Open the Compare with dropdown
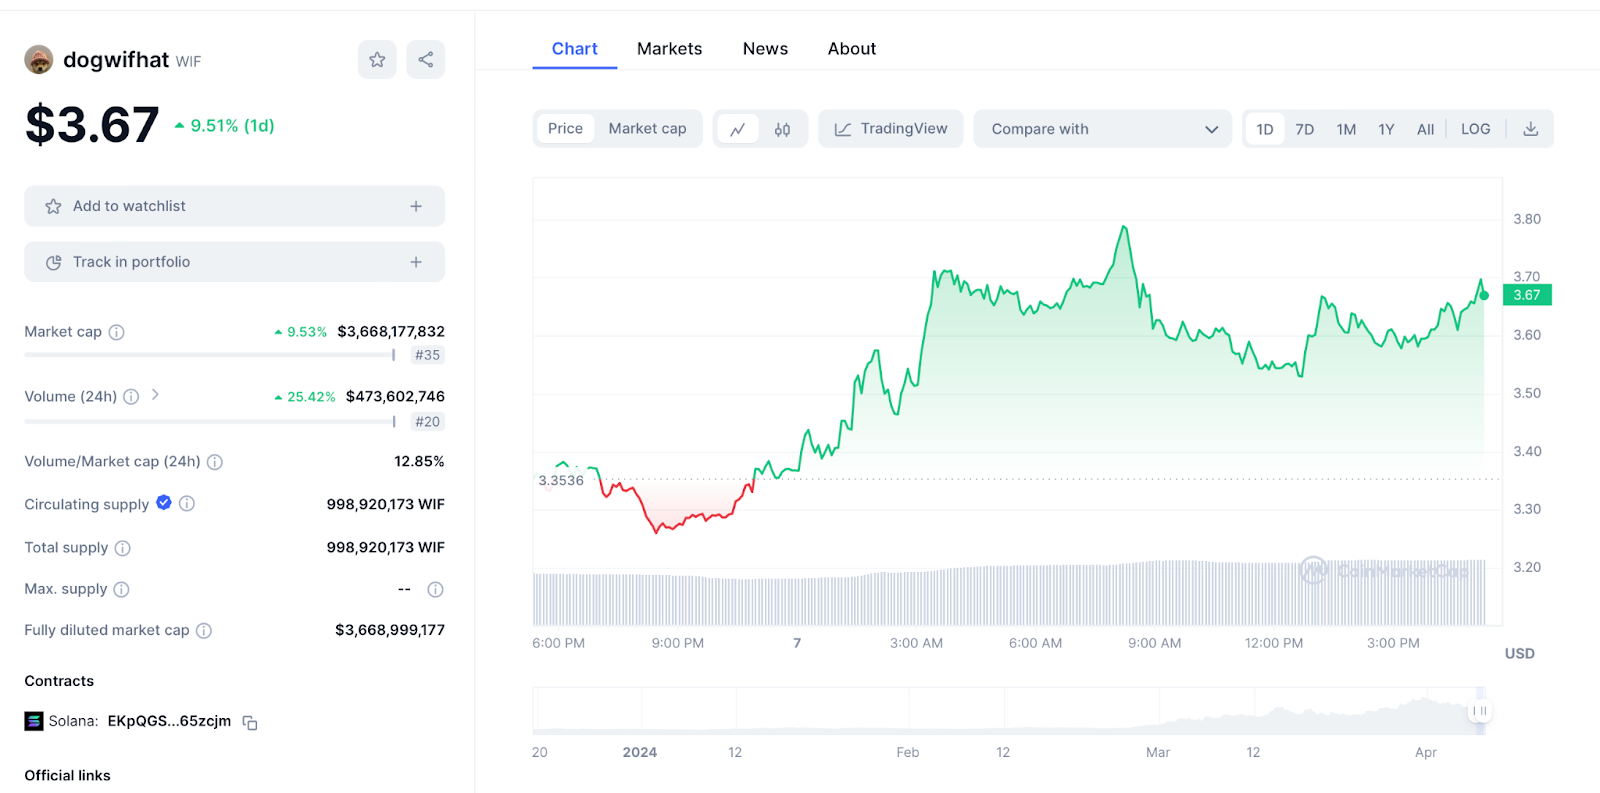Screen dimensions: 1600x793 tap(1103, 129)
